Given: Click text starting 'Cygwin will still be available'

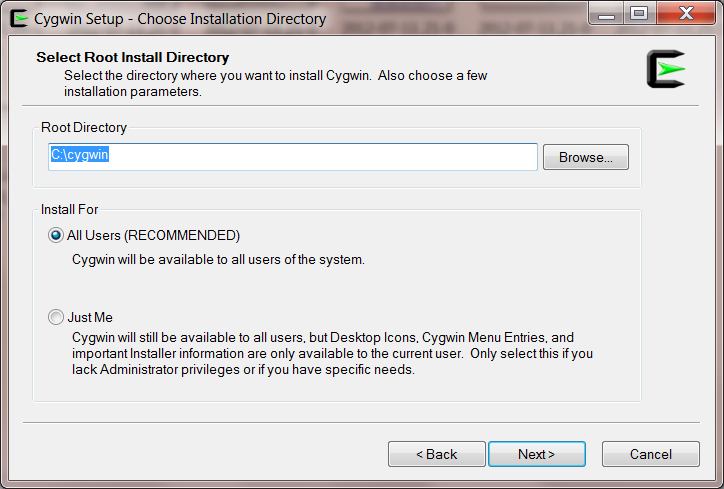Looking at the screenshot, I should point(332,354).
